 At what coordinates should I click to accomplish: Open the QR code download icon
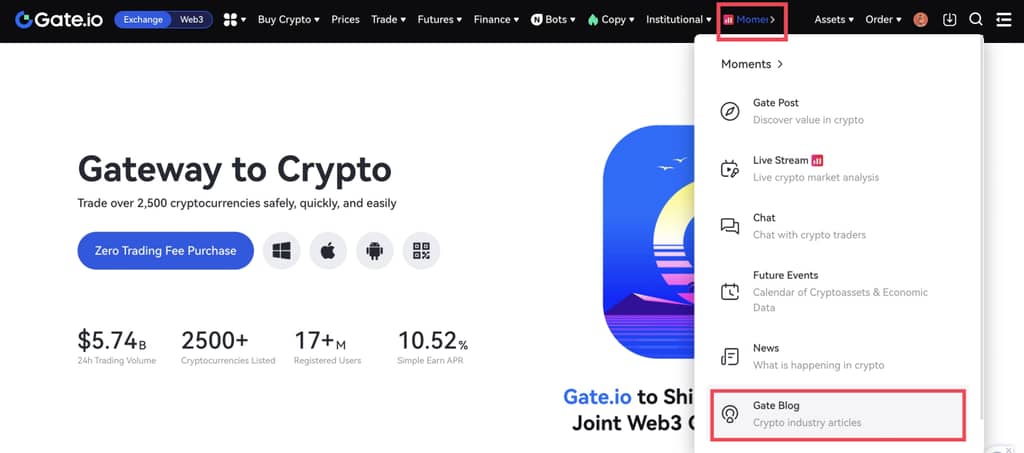click(421, 250)
